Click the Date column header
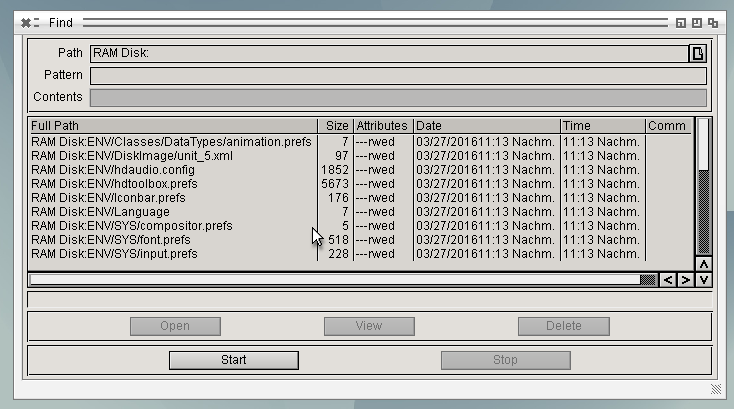Image resolution: width=734 pixels, height=409 pixels. (485, 126)
